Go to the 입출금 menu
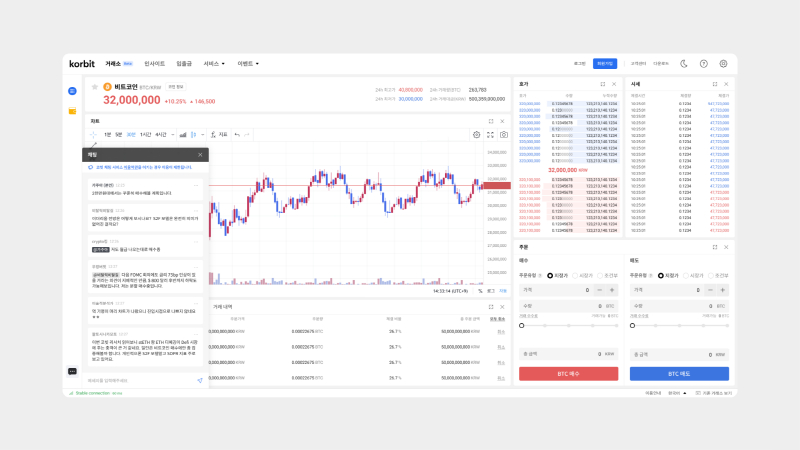800x450 pixels. (183, 63)
